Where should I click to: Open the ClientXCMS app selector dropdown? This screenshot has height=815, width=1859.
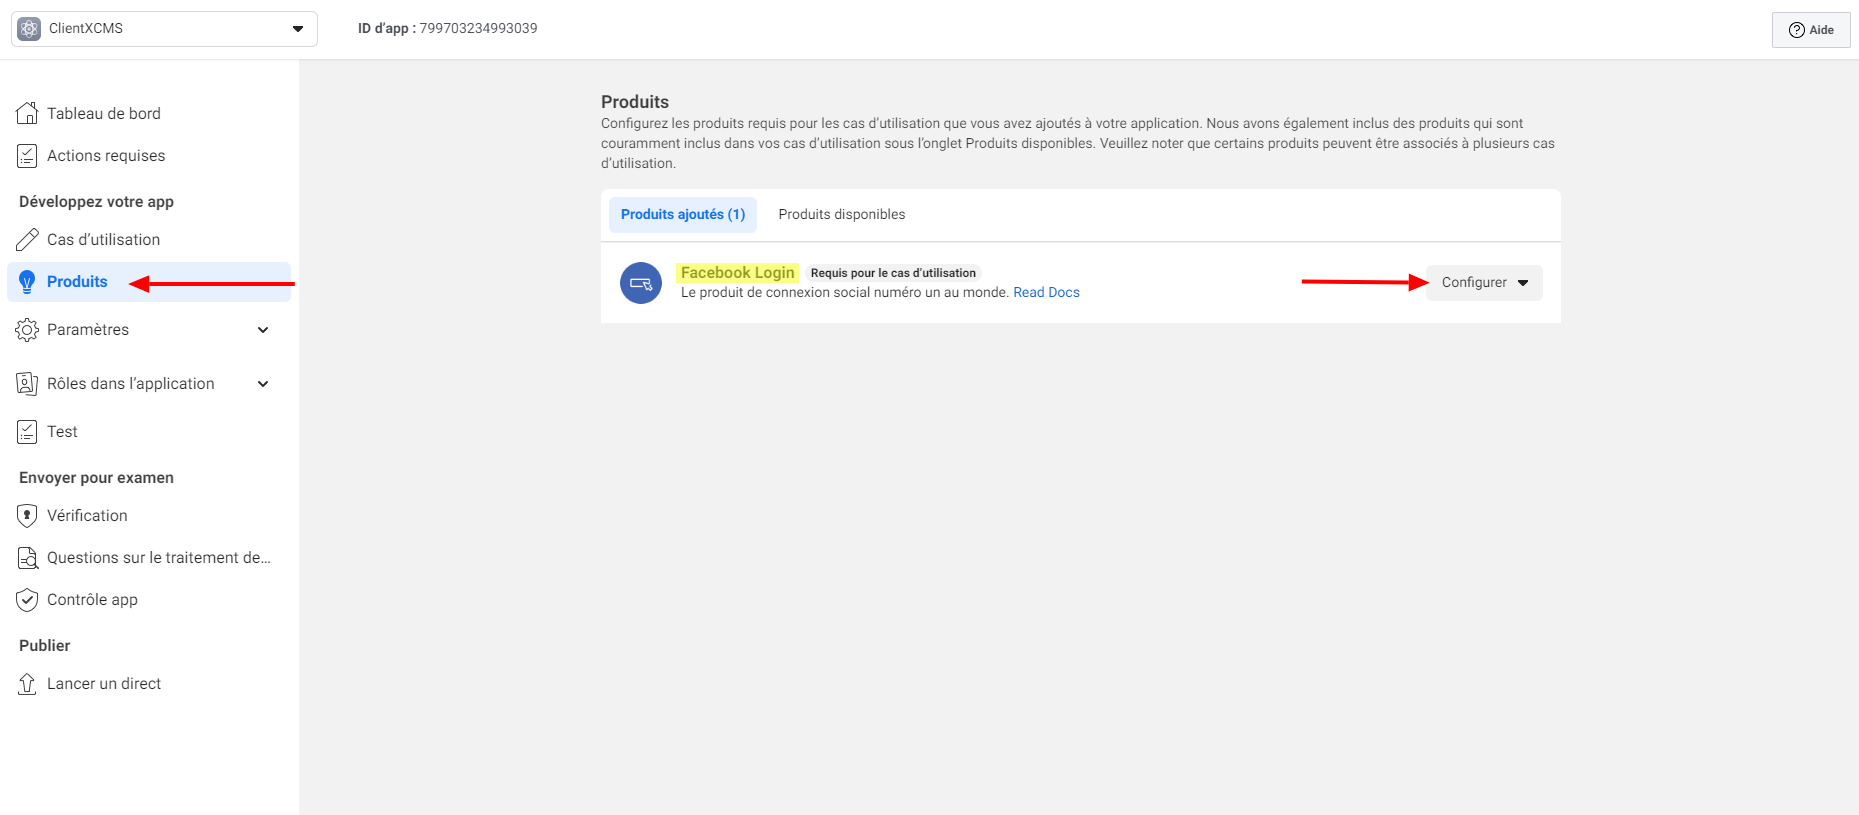[x=164, y=29]
